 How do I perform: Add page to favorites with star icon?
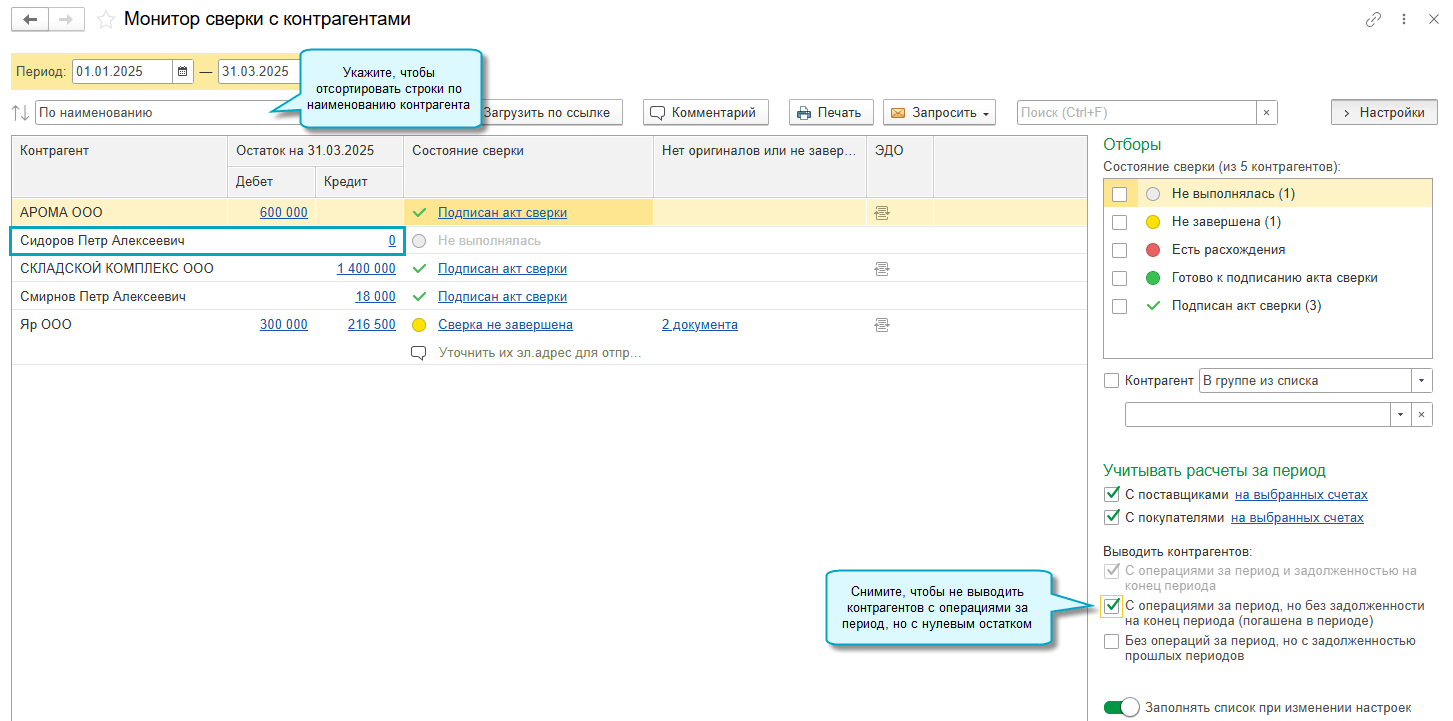click(x=105, y=19)
